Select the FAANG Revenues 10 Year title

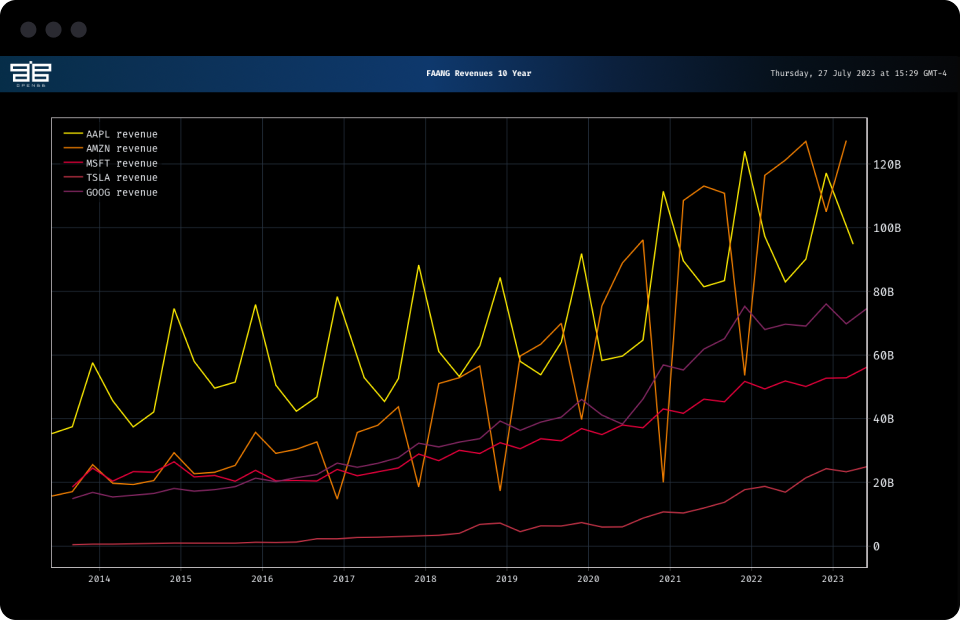tap(478, 73)
